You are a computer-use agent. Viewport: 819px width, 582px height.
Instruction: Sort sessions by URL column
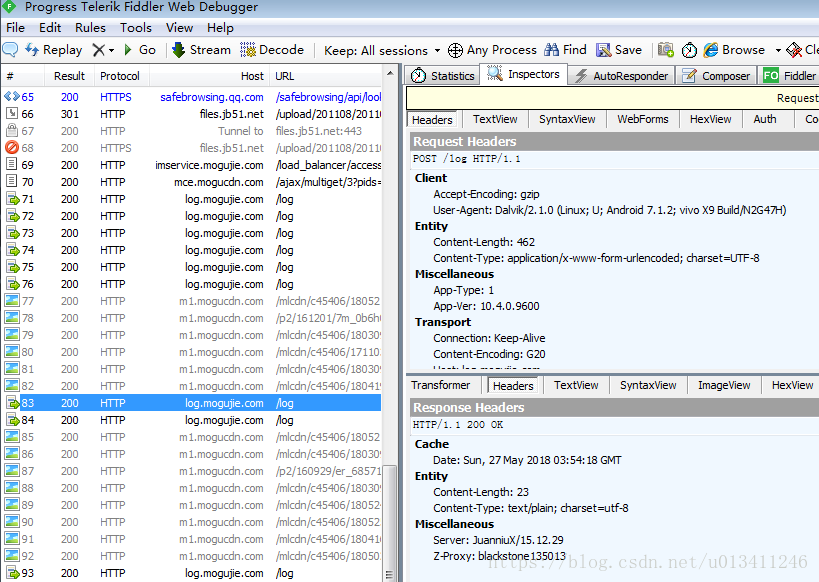pyautogui.click(x=325, y=76)
